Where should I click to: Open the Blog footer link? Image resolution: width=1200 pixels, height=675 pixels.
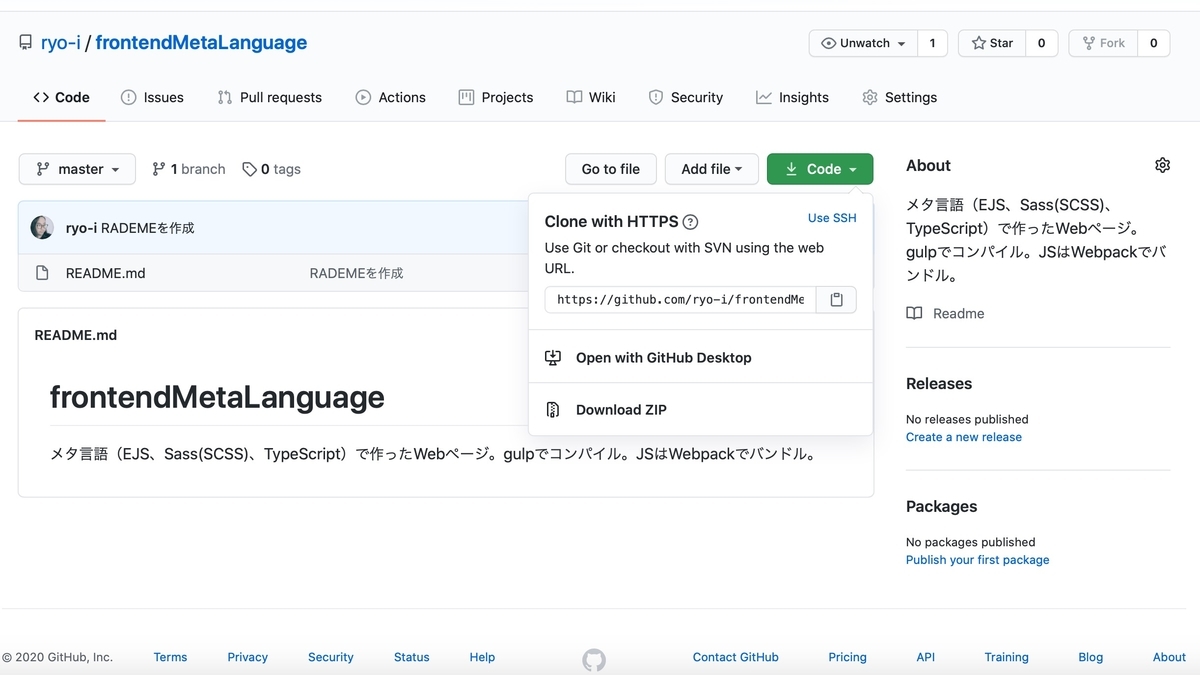(1090, 657)
